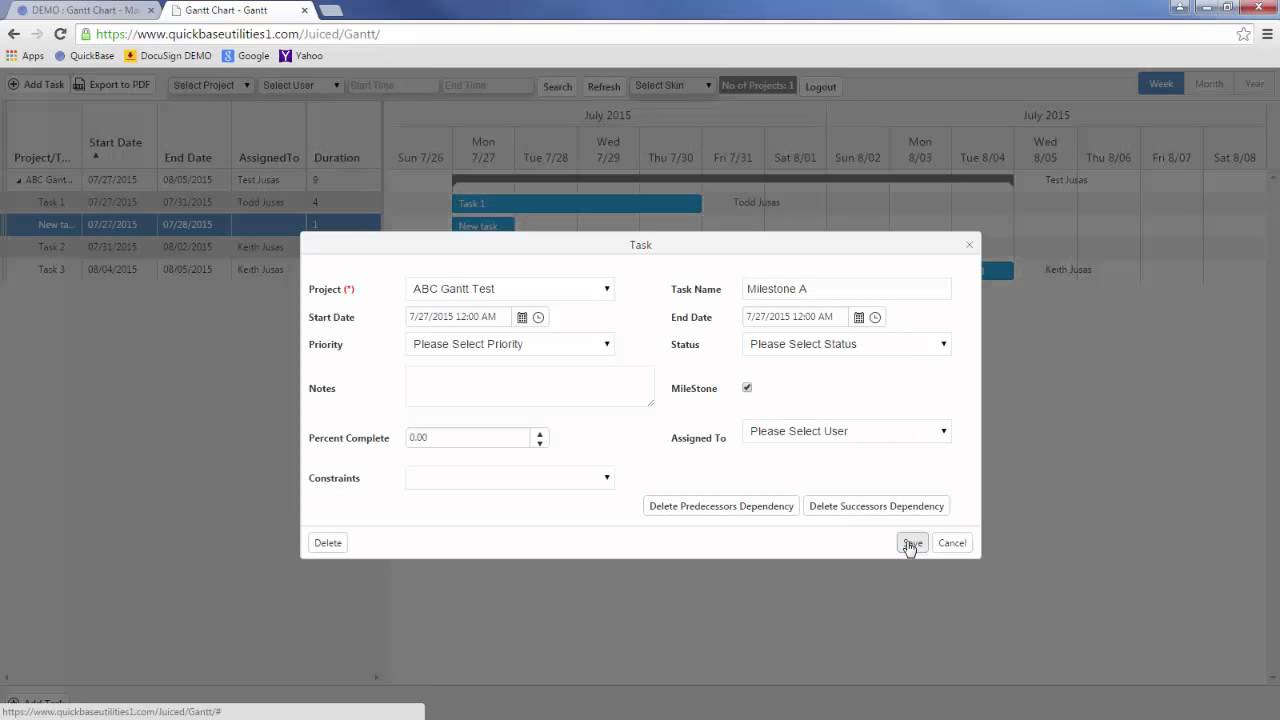Viewport: 1280px width, 720px height.
Task: Open the Start Date clock time picker
Action: coord(538,317)
